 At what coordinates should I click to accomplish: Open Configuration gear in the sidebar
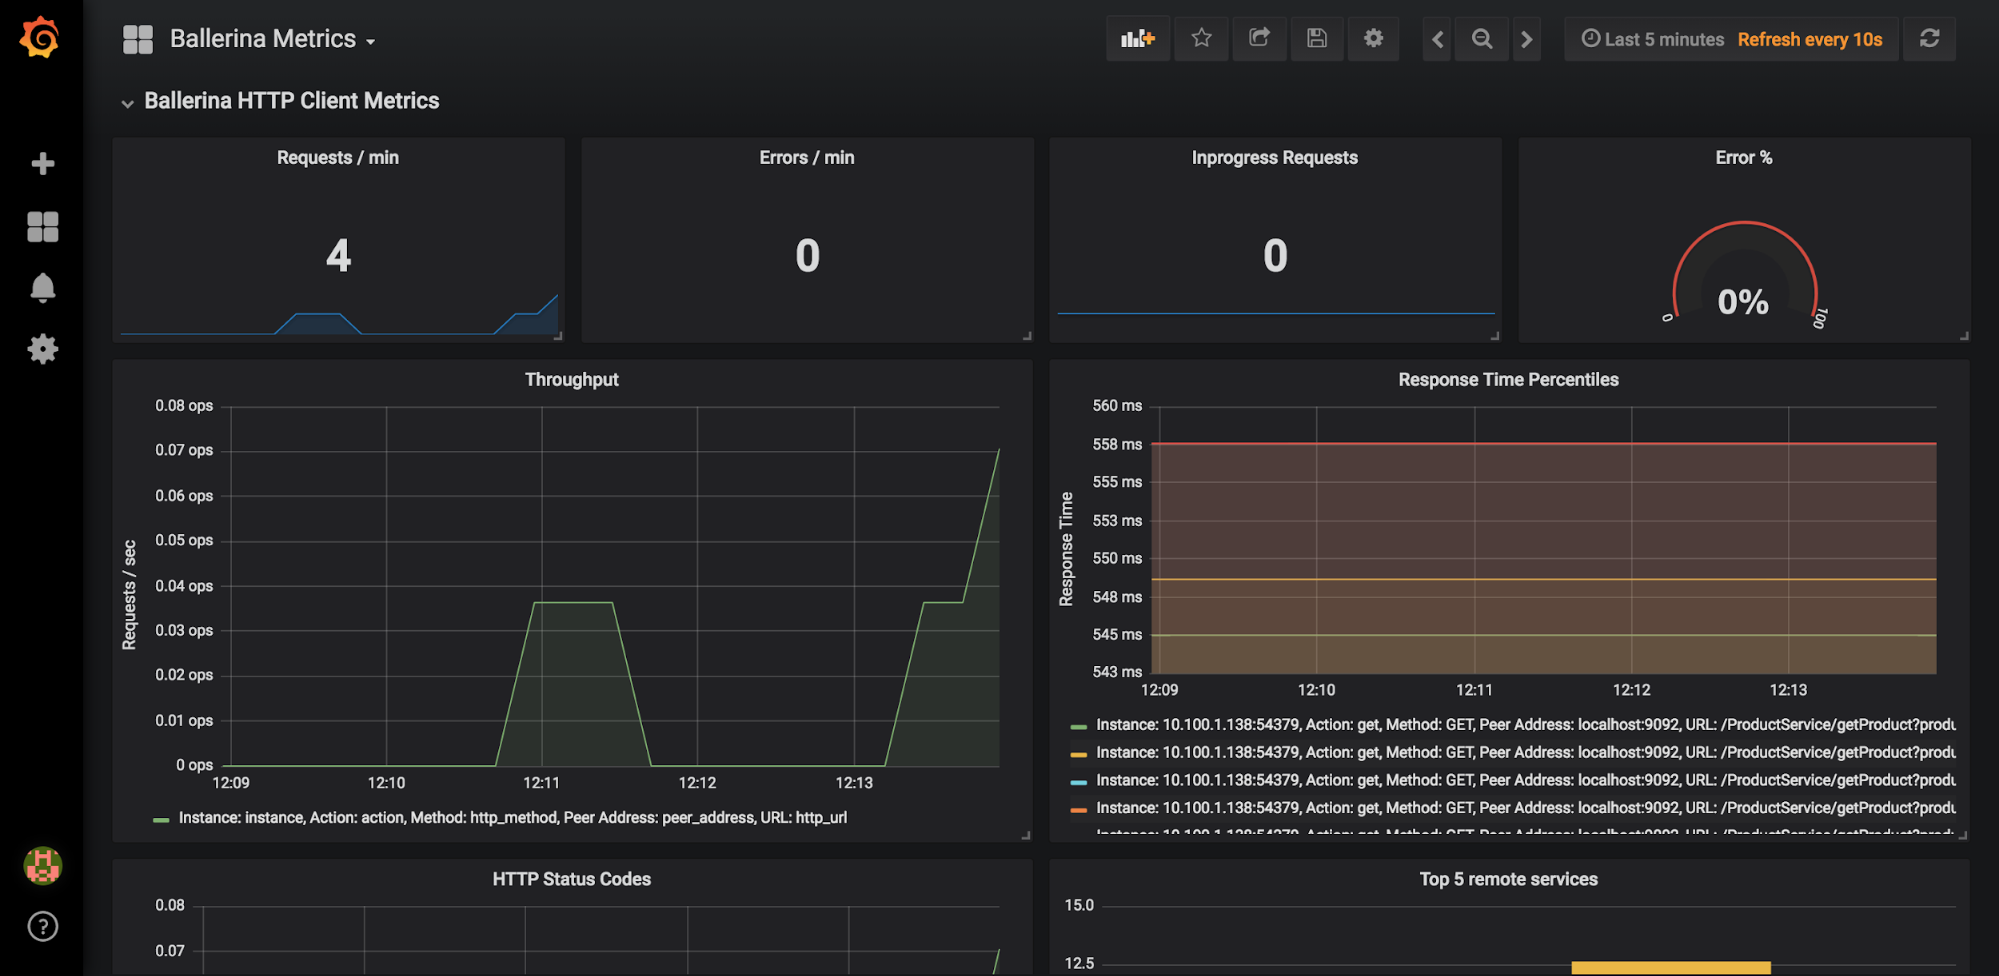coord(42,349)
